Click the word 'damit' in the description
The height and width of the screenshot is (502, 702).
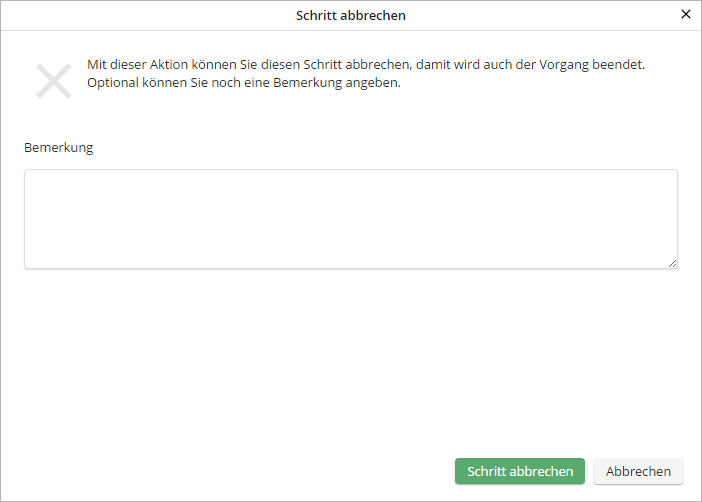tap(433, 65)
